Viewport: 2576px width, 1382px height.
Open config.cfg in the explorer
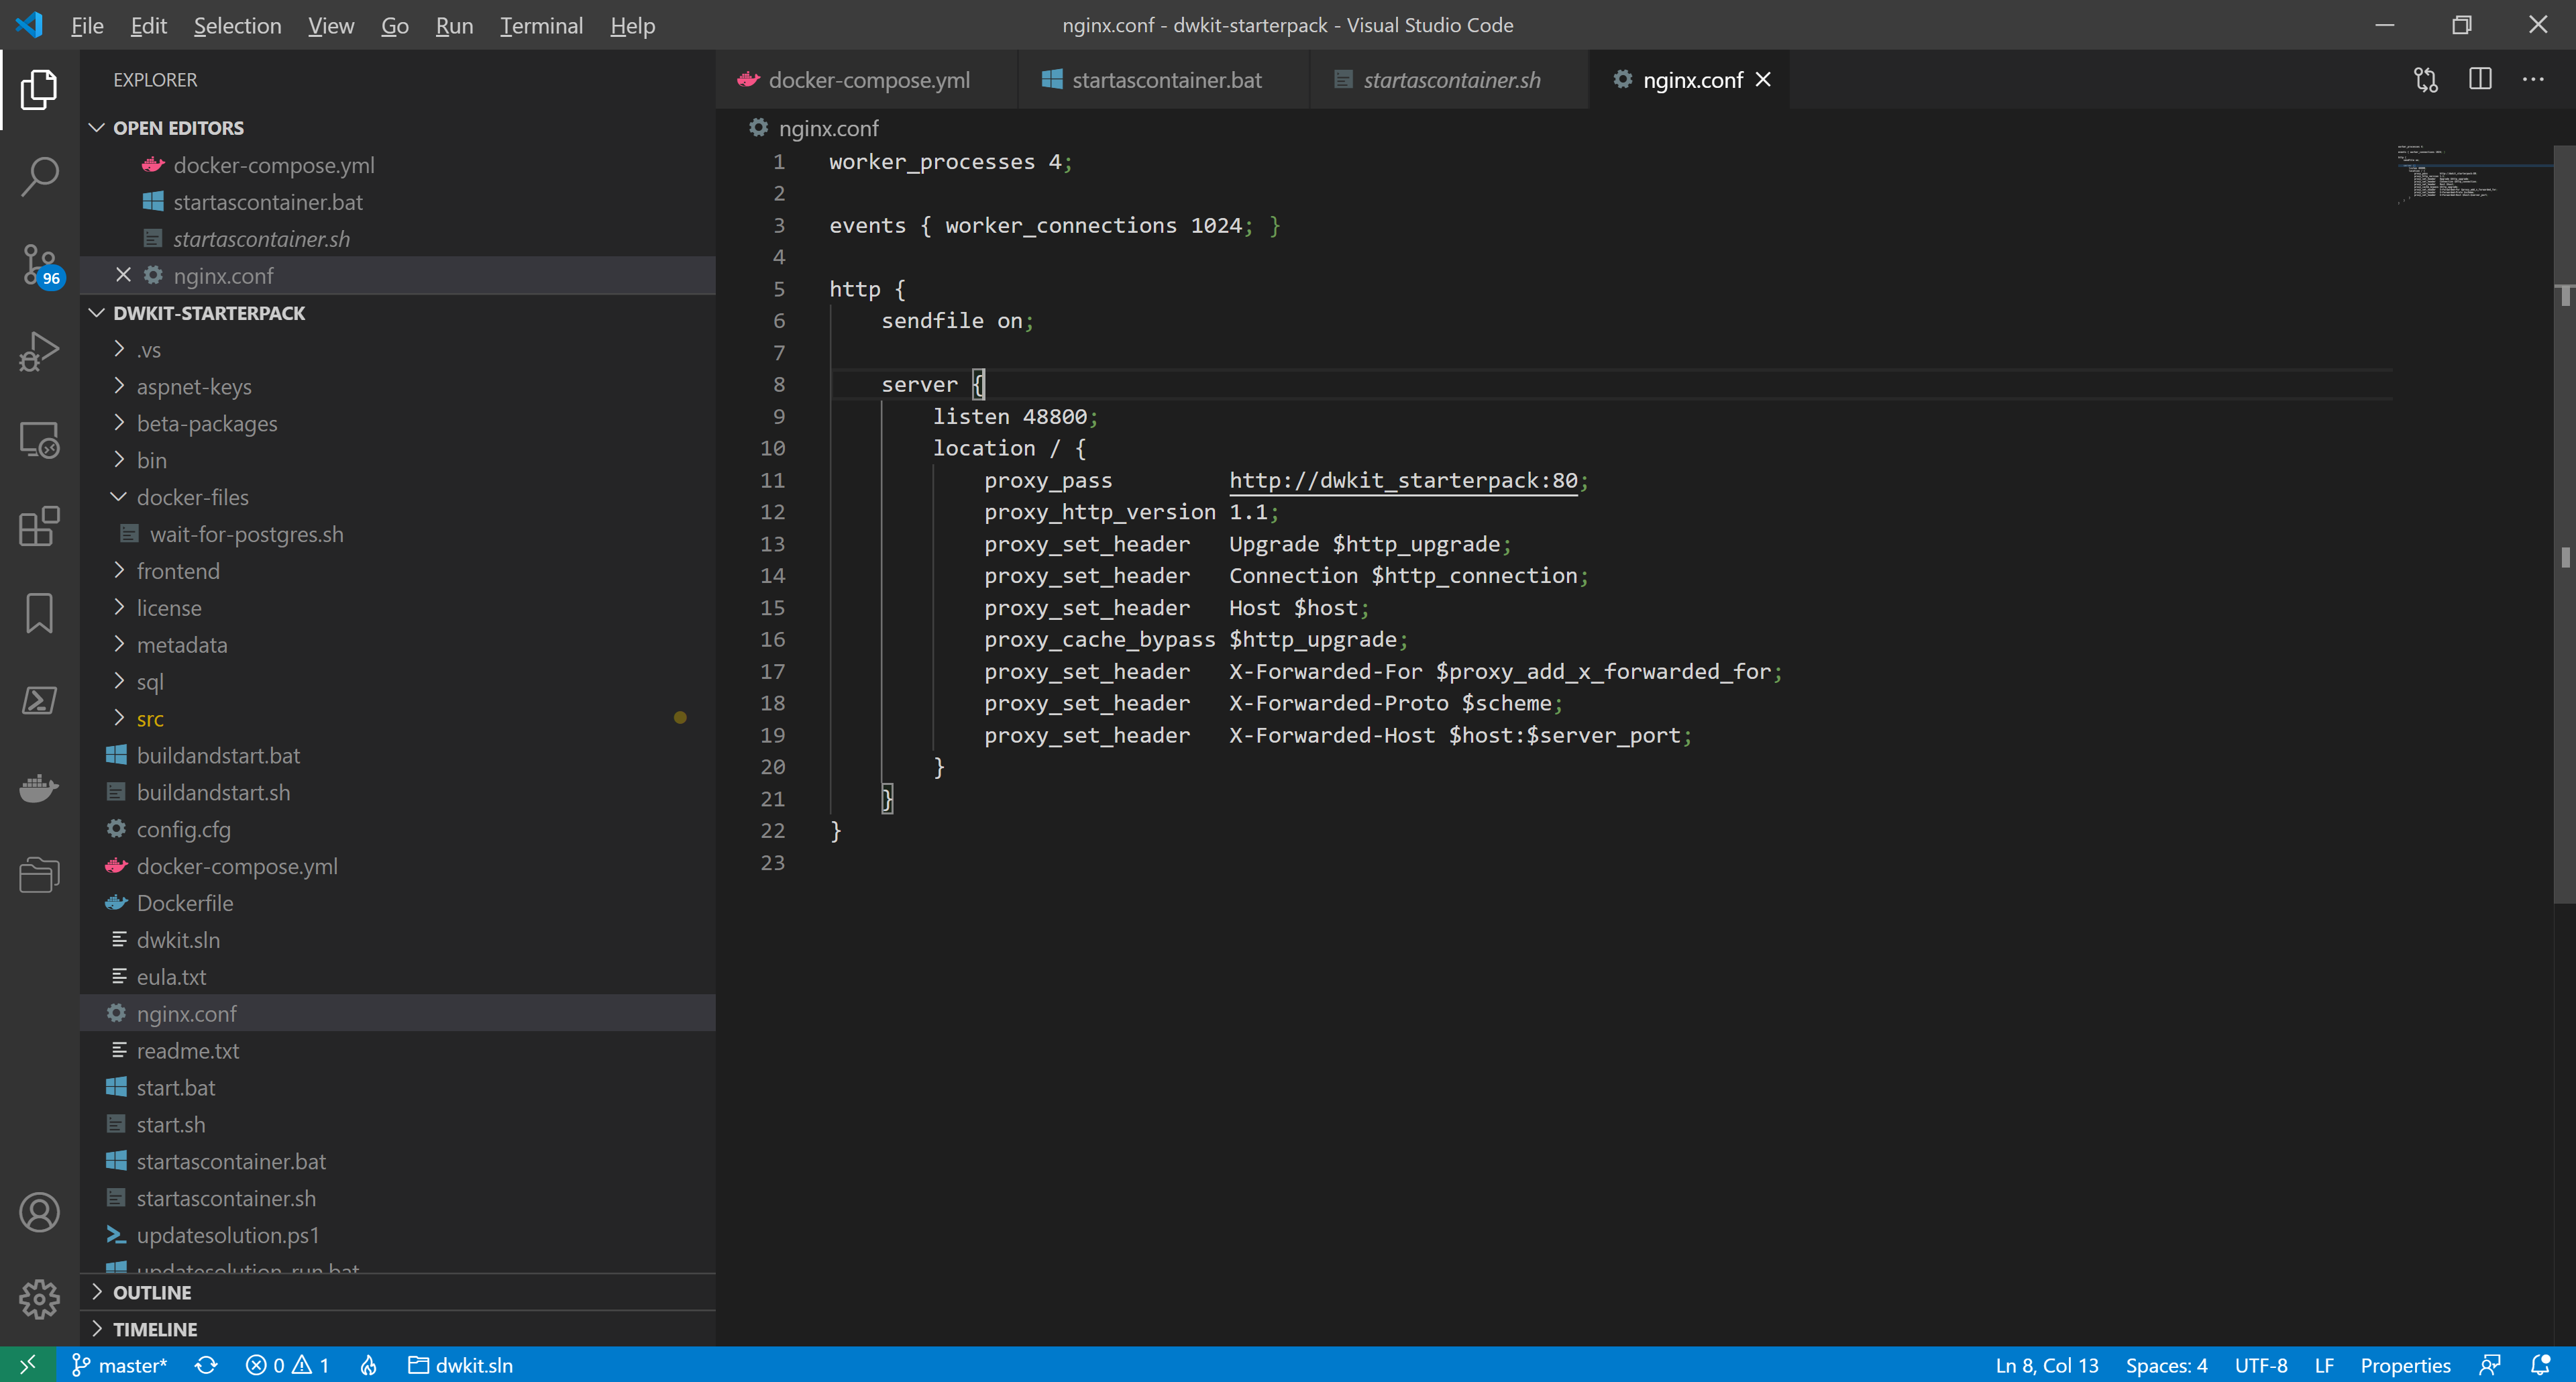coord(398,829)
